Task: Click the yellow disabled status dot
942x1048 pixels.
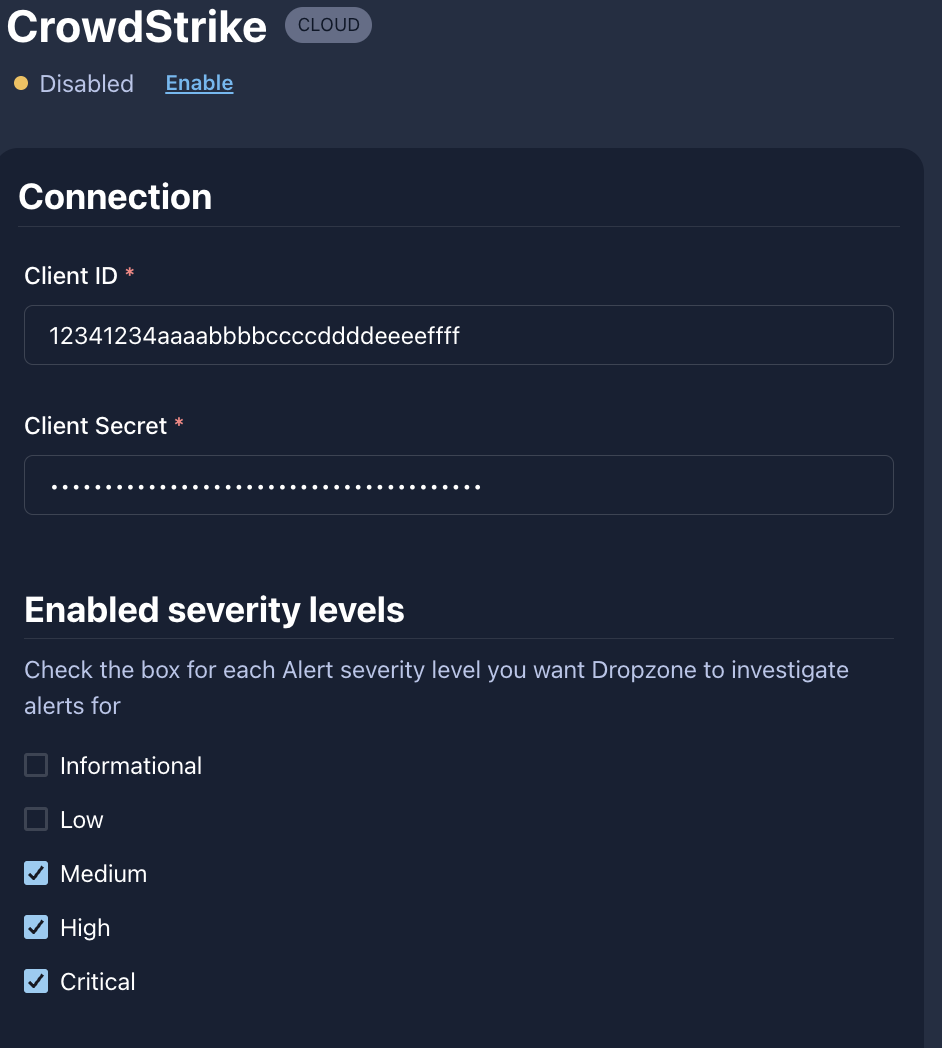Action: coord(21,84)
